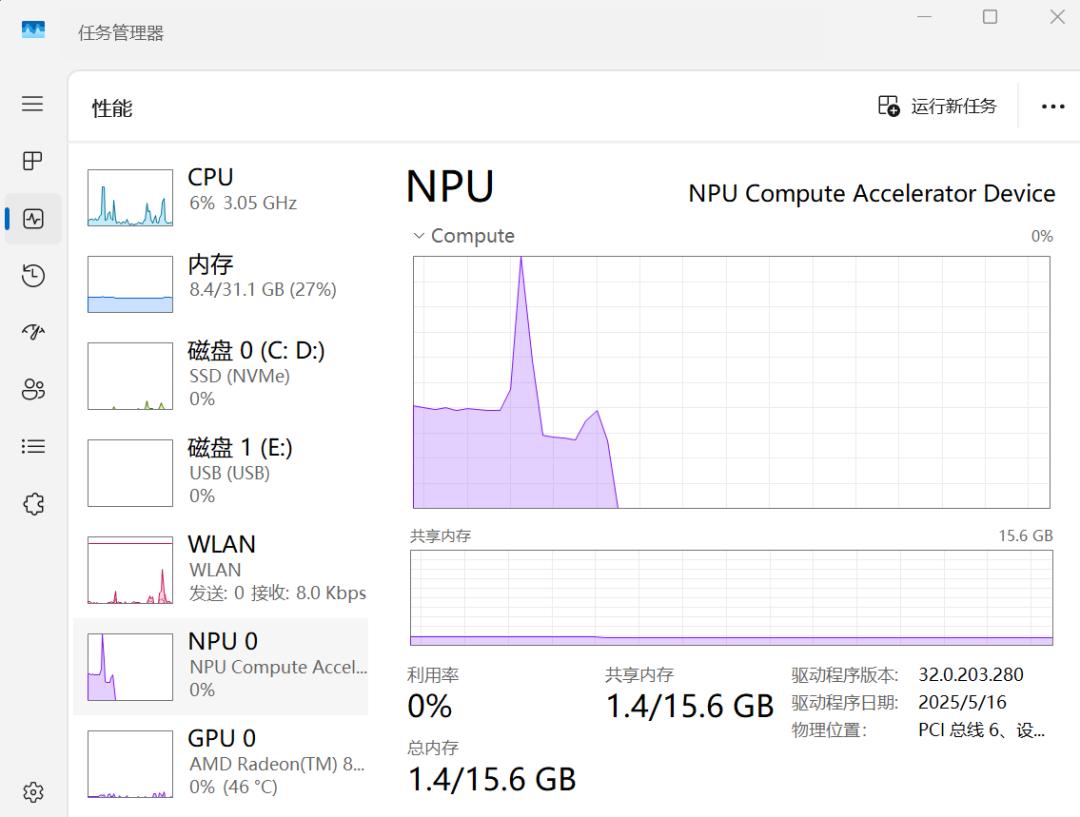
Task: Open Task Manager settings gear
Action: point(33,792)
